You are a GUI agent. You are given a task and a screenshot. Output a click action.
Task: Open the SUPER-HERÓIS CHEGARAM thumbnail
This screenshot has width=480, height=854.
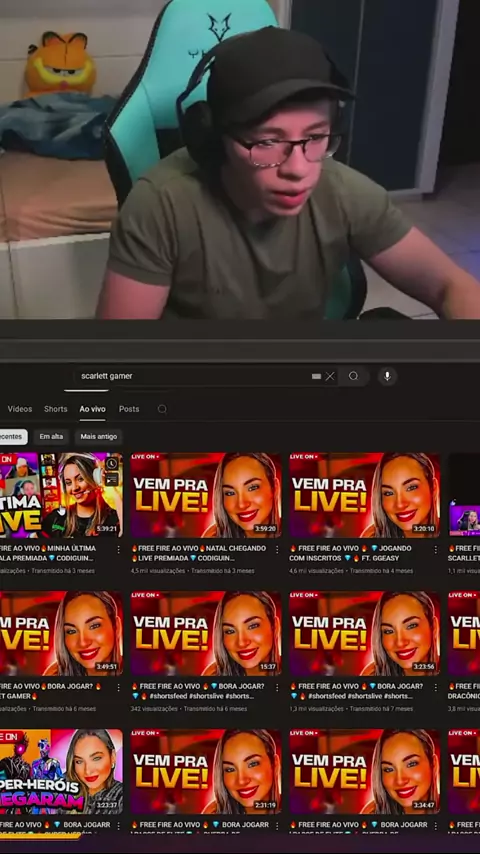coord(61,772)
